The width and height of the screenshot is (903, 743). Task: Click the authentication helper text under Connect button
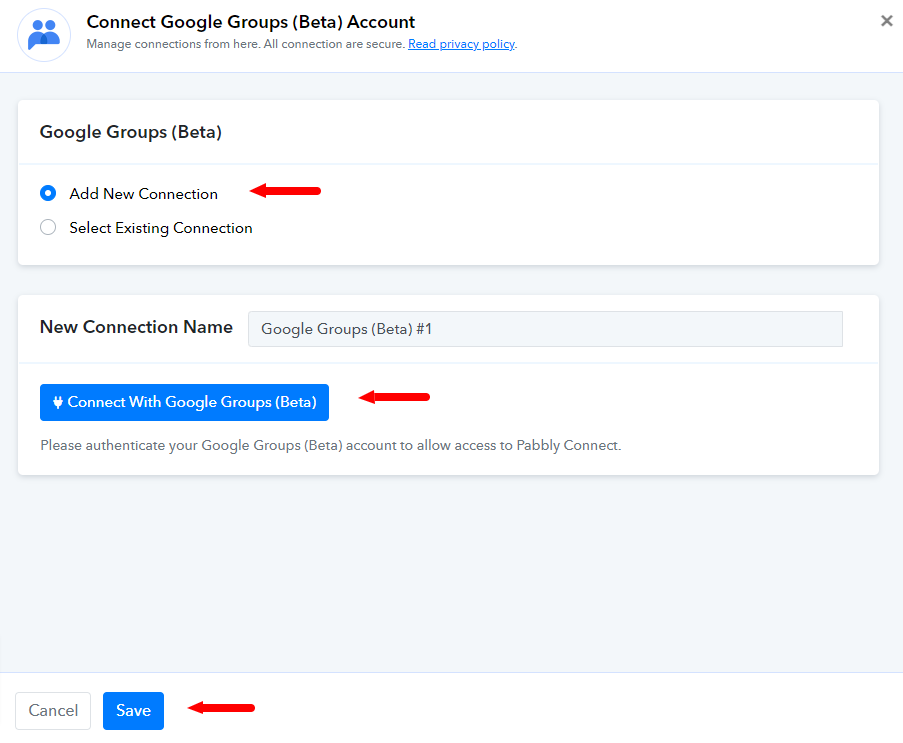point(331,445)
